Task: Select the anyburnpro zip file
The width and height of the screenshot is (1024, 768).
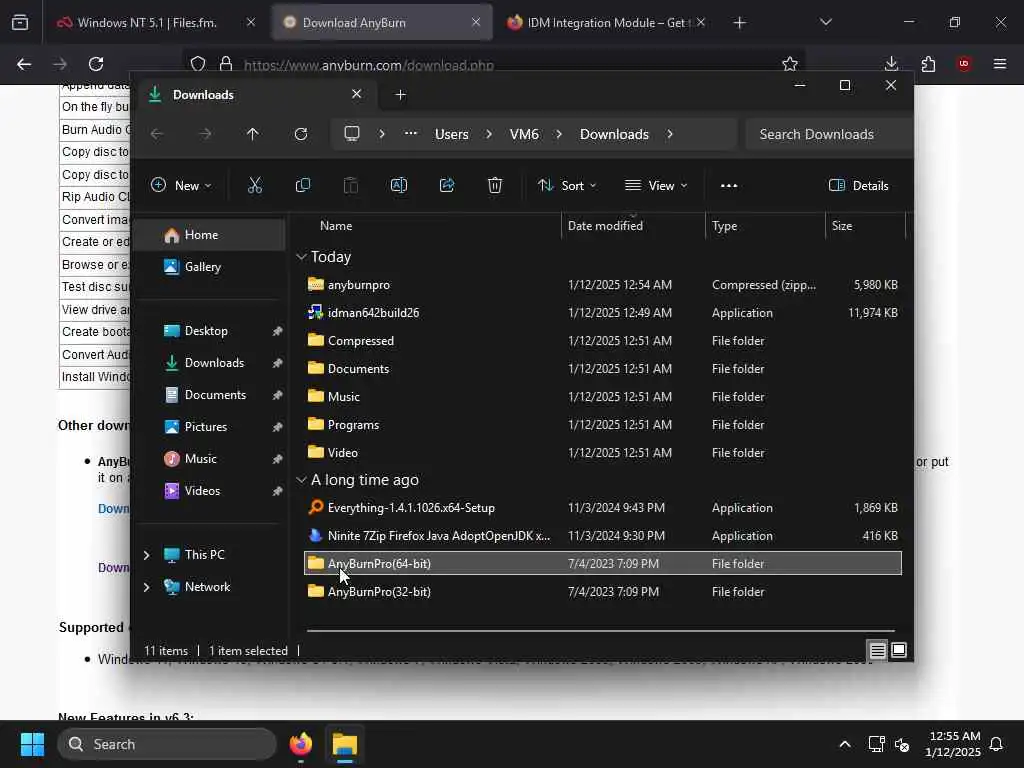Action: 603,285
